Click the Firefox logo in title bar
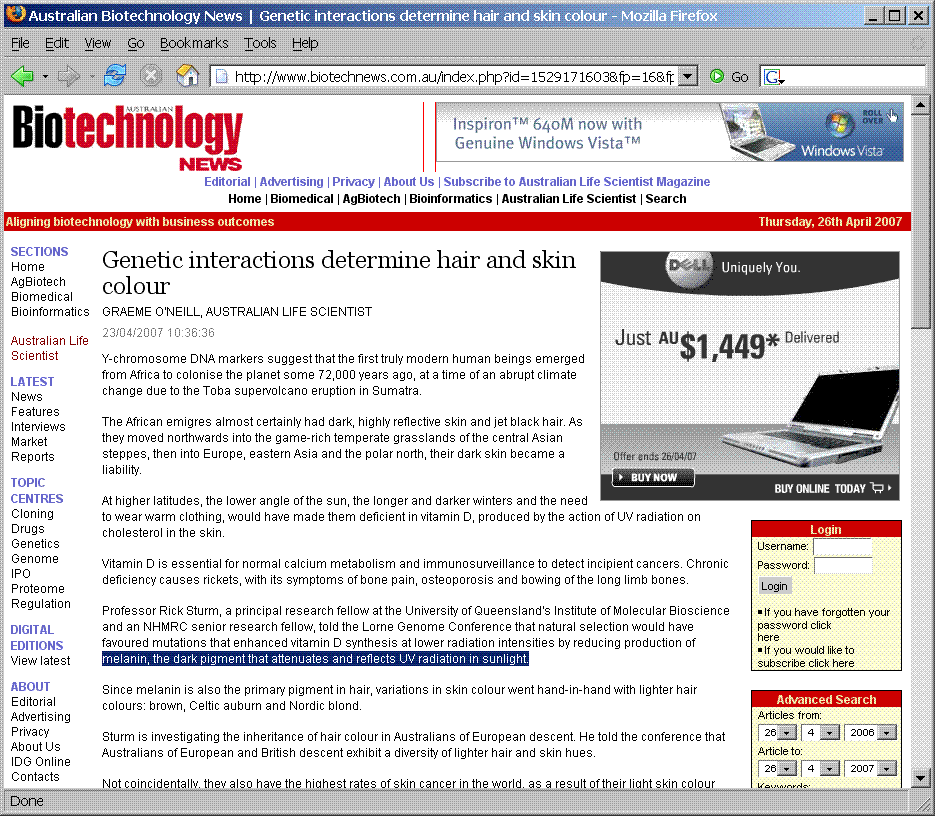935x816 pixels. pos(16,13)
